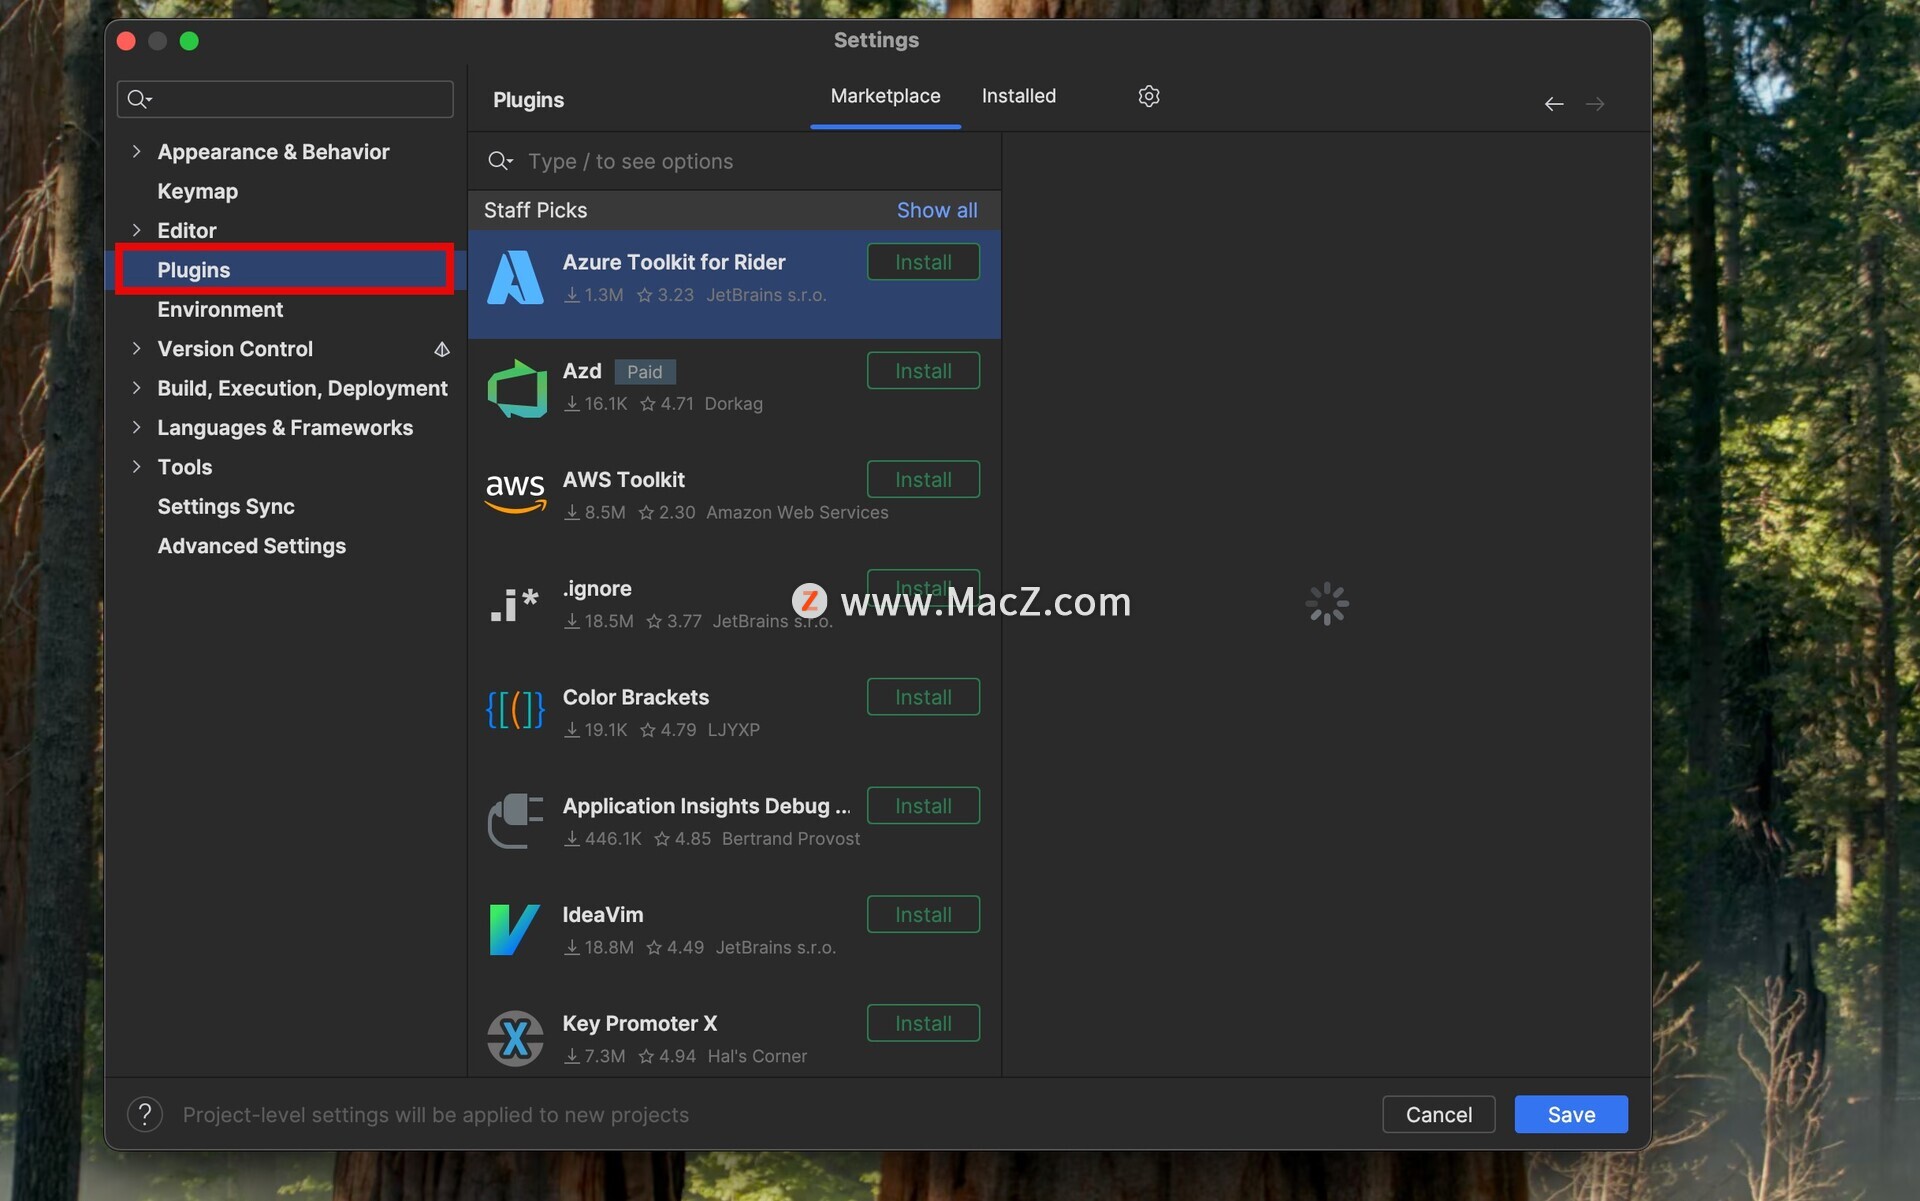Open Settings Sync page
Image resolution: width=1920 pixels, height=1201 pixels.
(226, 506)
